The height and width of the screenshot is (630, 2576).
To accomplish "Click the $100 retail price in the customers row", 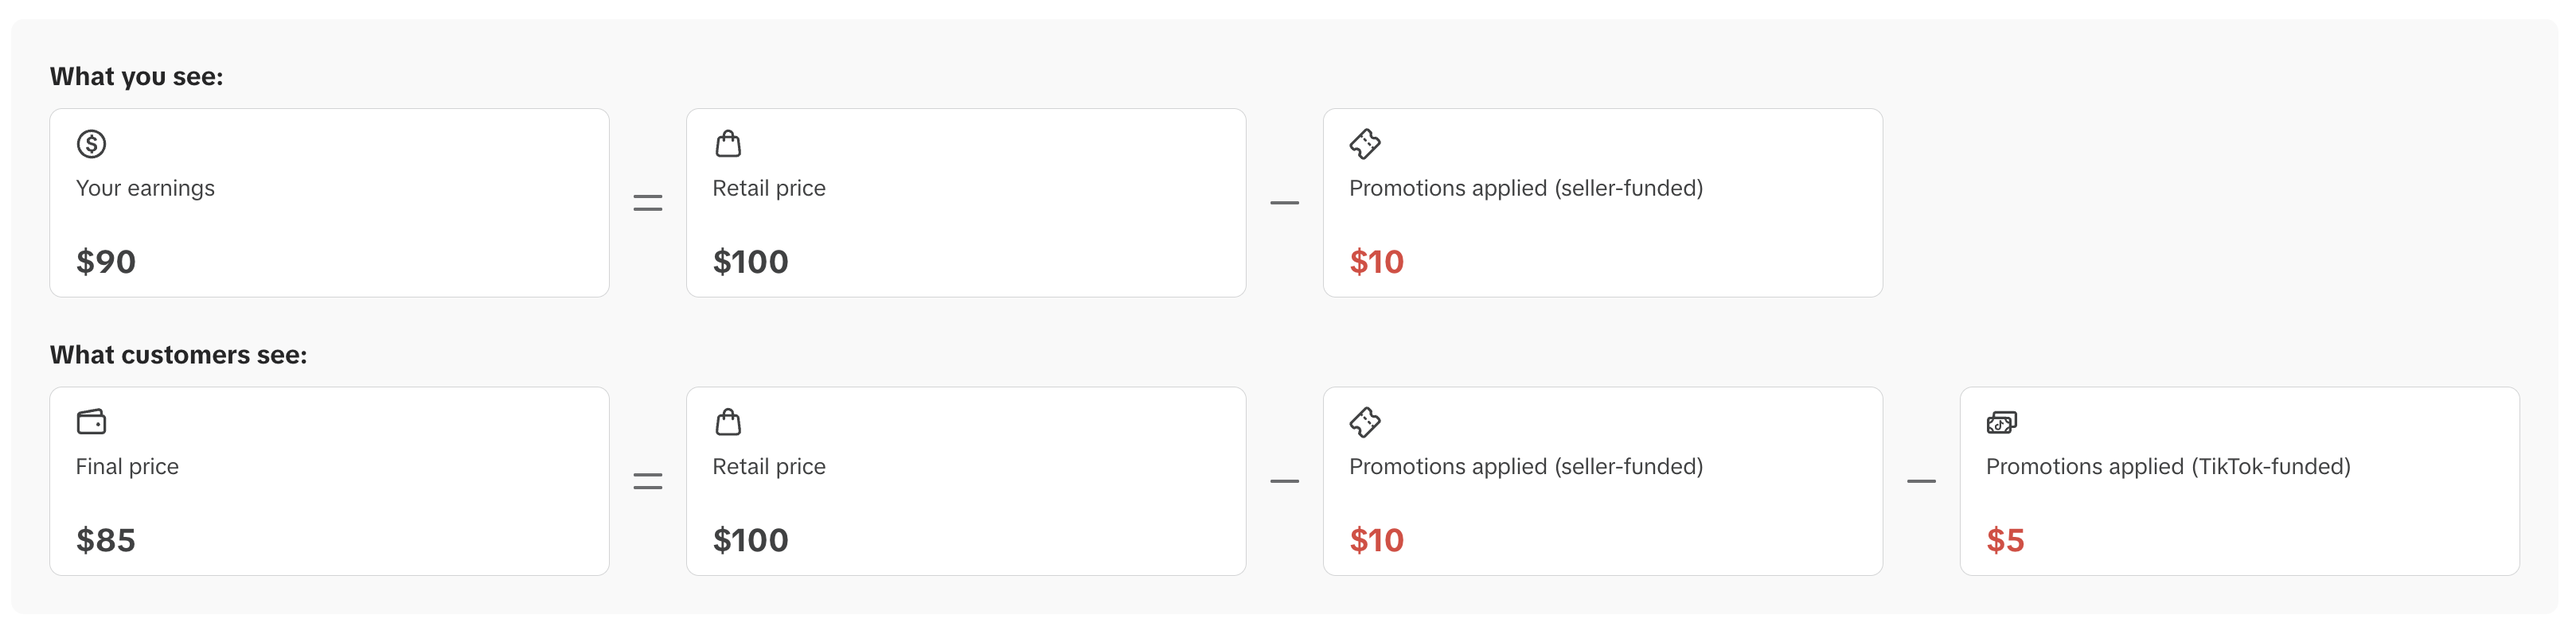I will [750, 540].
